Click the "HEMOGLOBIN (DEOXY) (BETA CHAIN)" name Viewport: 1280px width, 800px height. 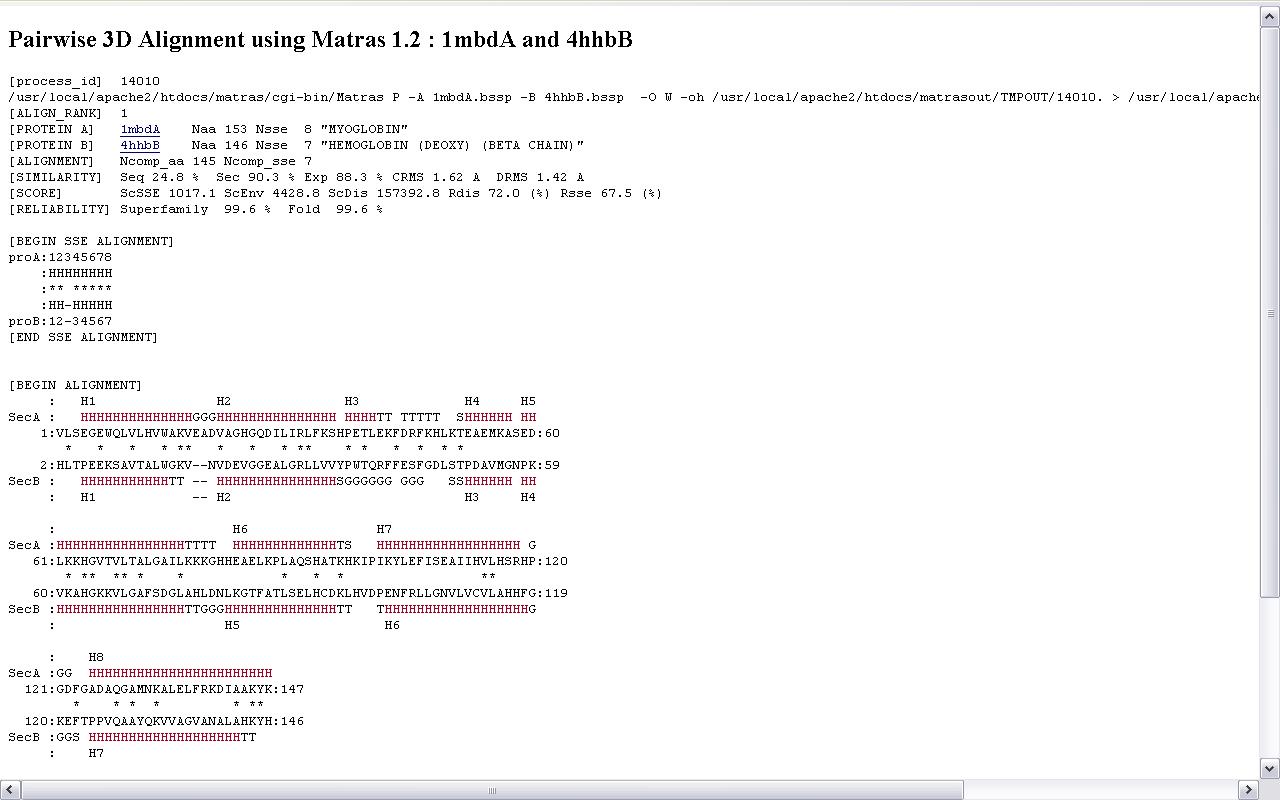[x=452, y=145]
